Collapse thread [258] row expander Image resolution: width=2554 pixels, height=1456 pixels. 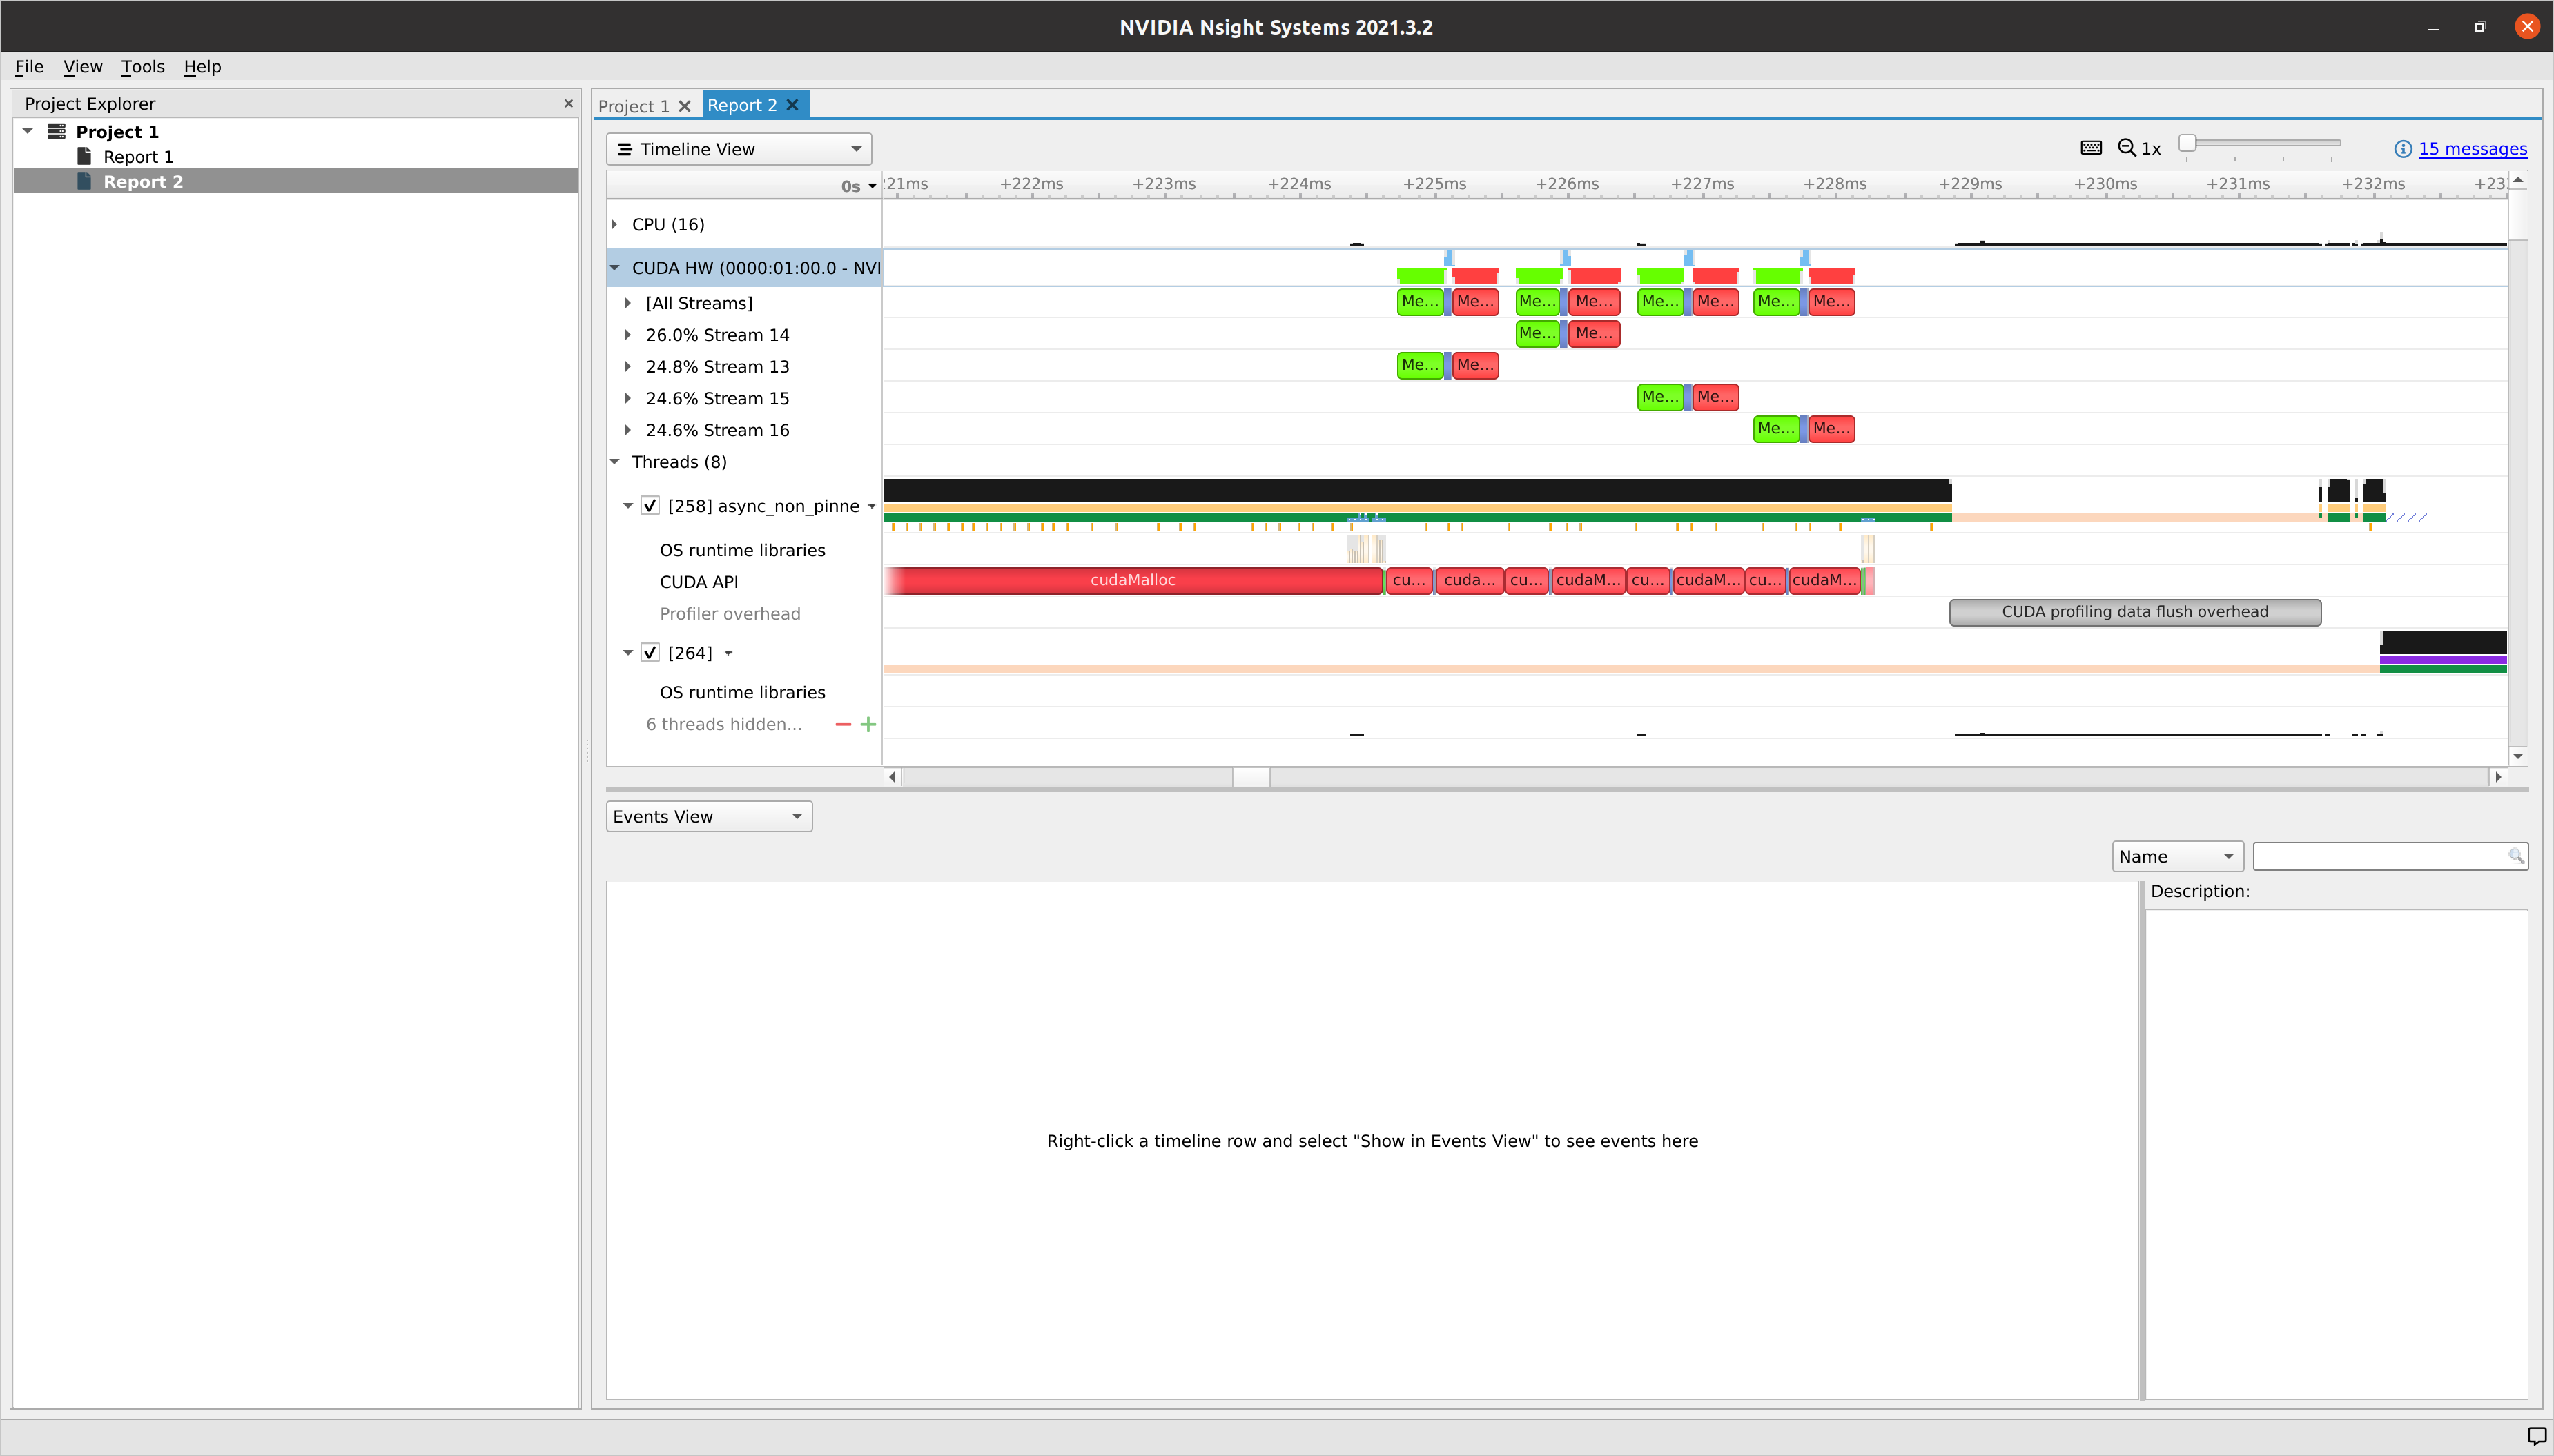(x=628, y=506)
